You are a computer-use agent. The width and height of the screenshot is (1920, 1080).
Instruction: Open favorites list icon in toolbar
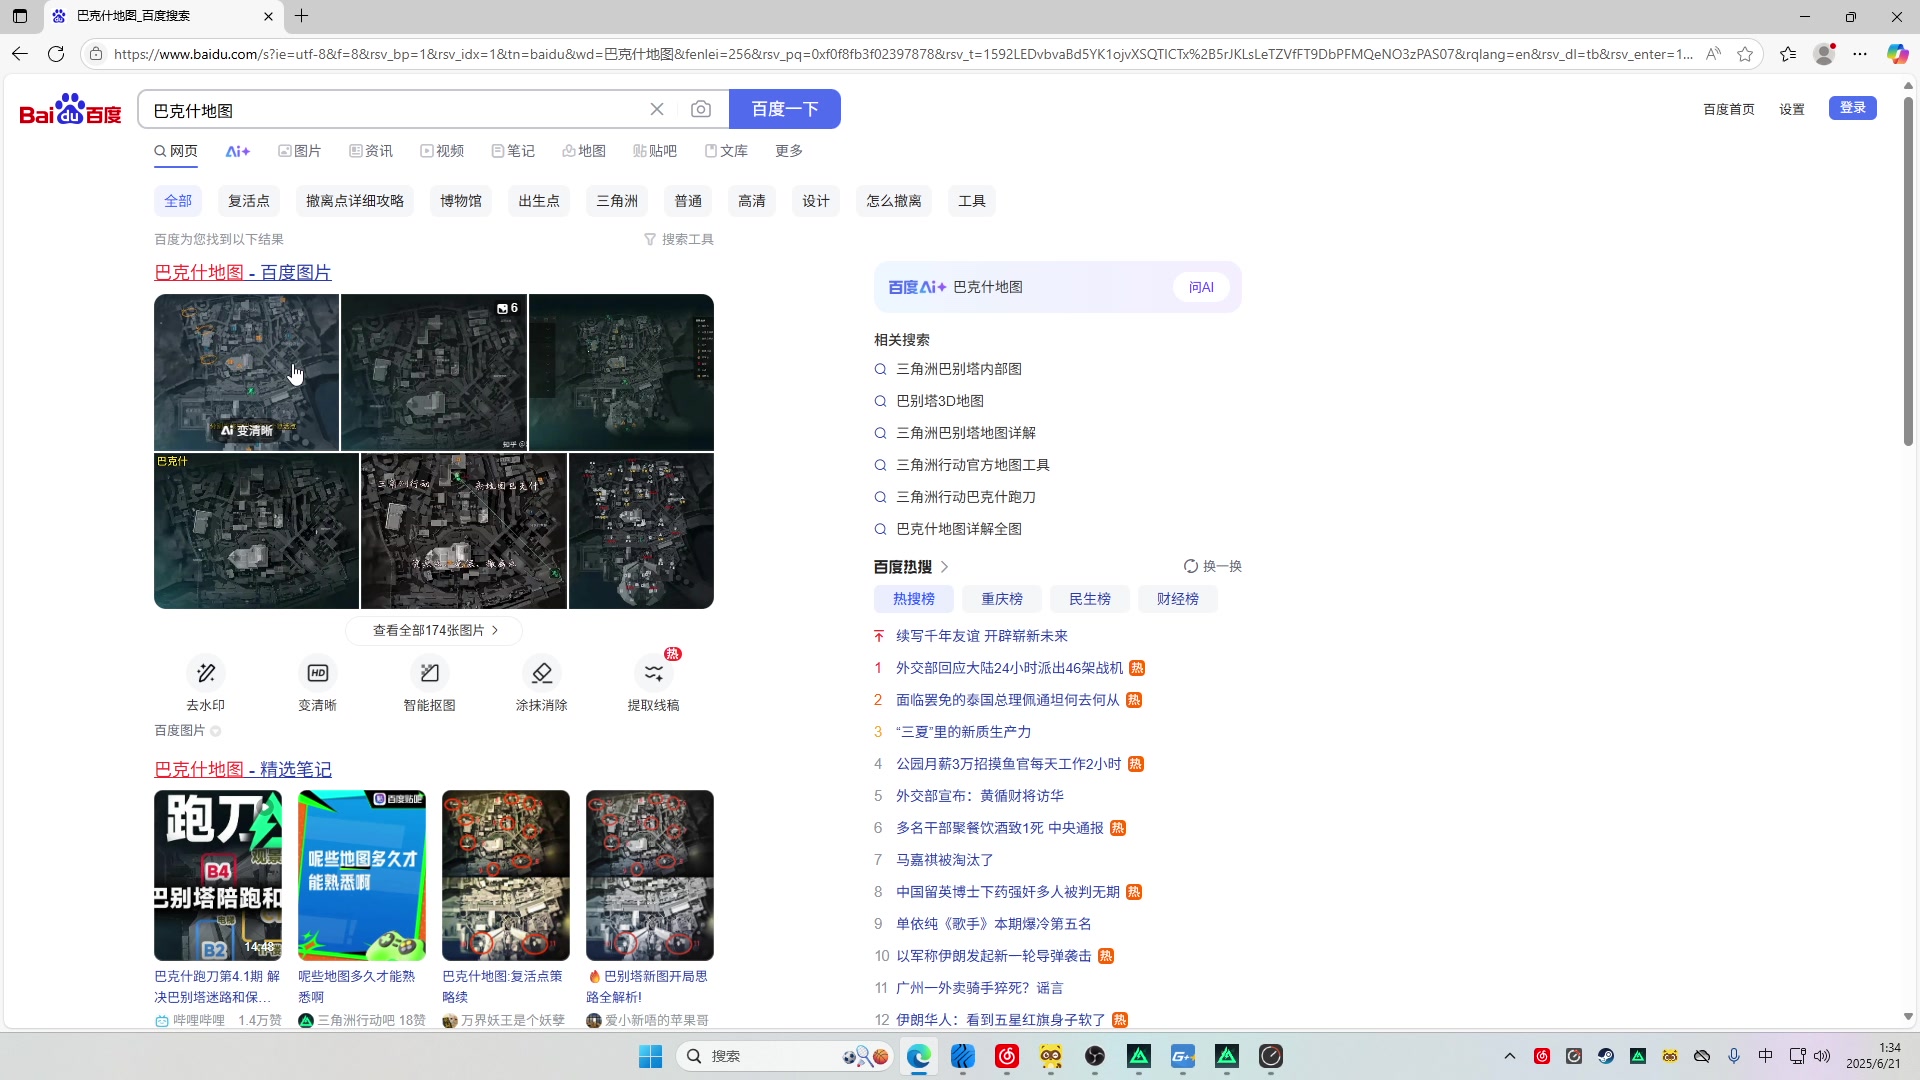1788,54
